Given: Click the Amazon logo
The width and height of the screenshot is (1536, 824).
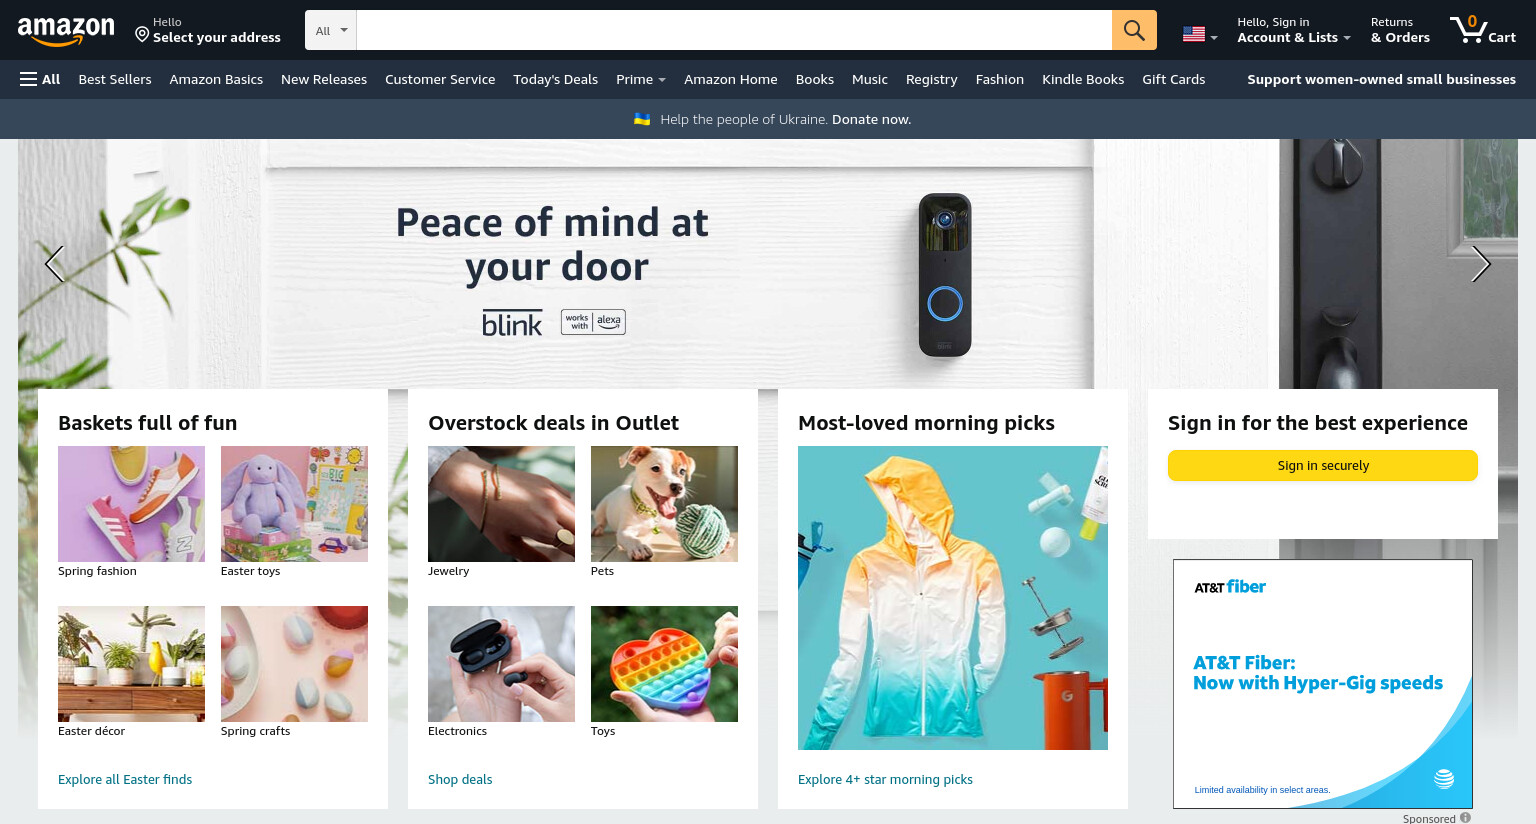Looking at the screenshot, I should tap(66, 32).
